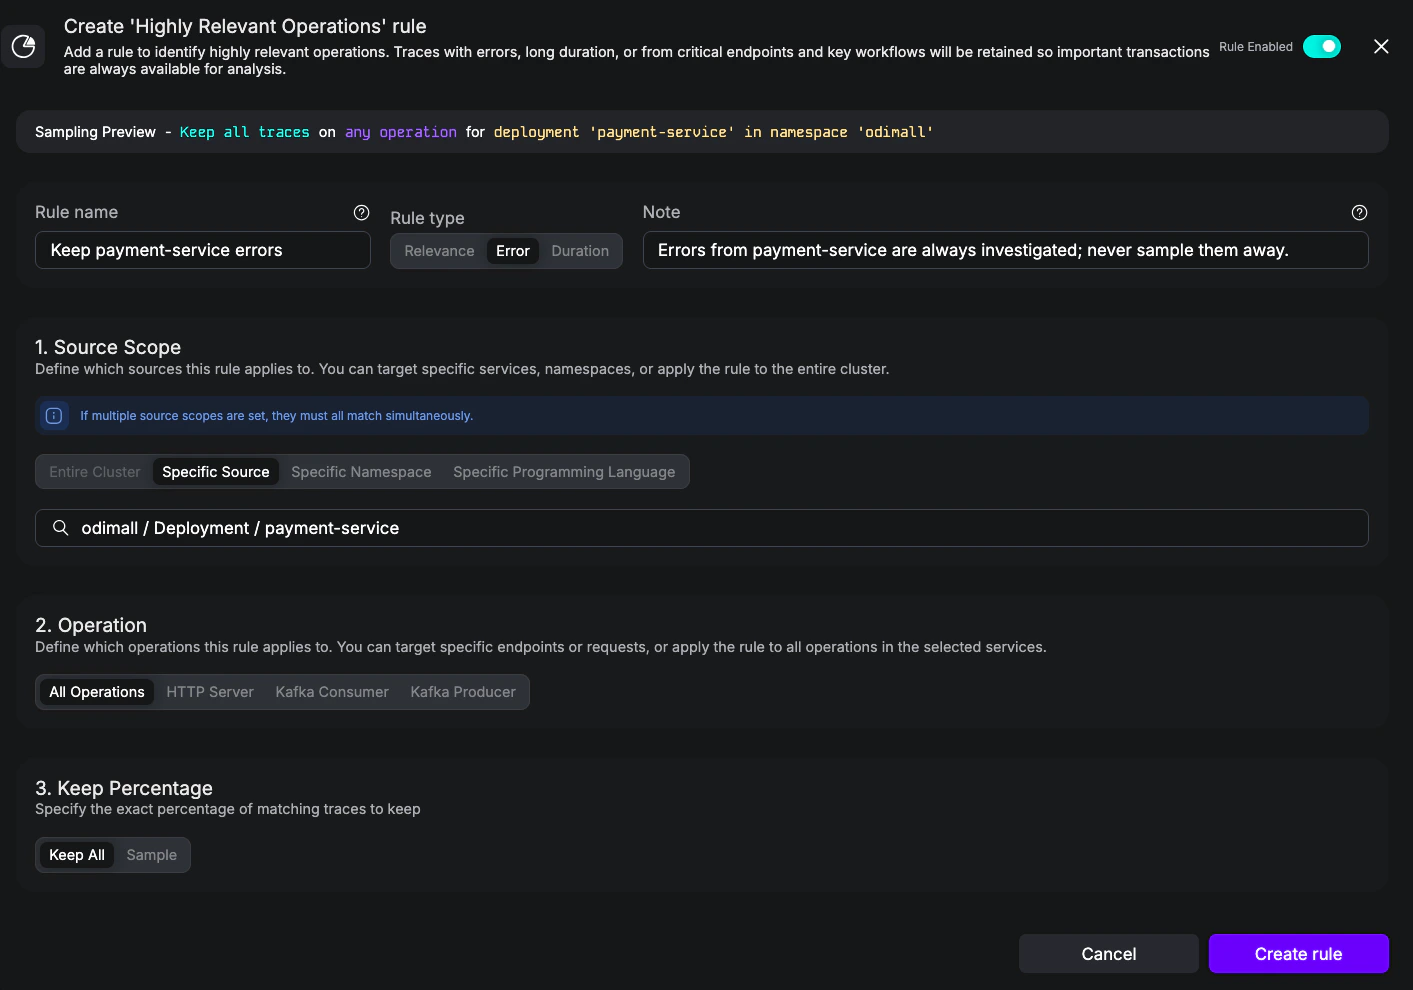
Task: Select Kafka Producer operation
Action: (x=463, y=692)
